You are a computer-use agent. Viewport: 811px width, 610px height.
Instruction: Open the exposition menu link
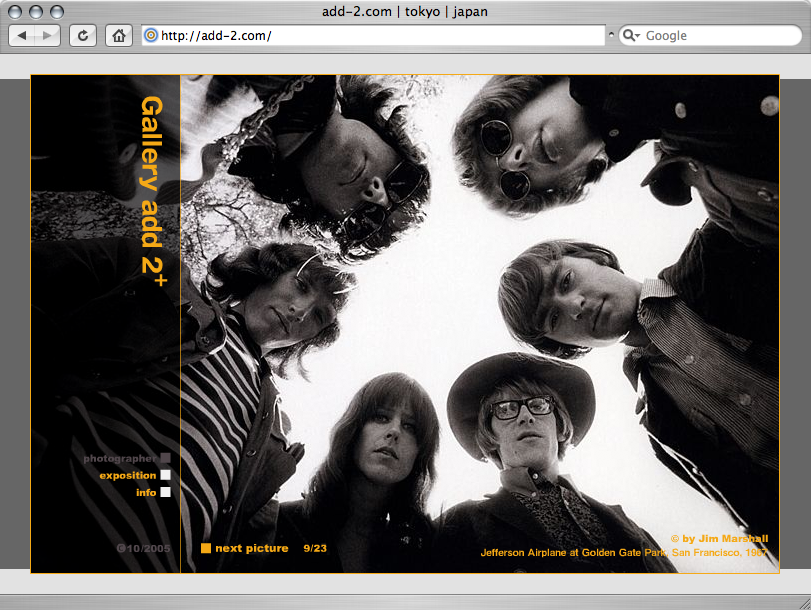coord(128,475)
